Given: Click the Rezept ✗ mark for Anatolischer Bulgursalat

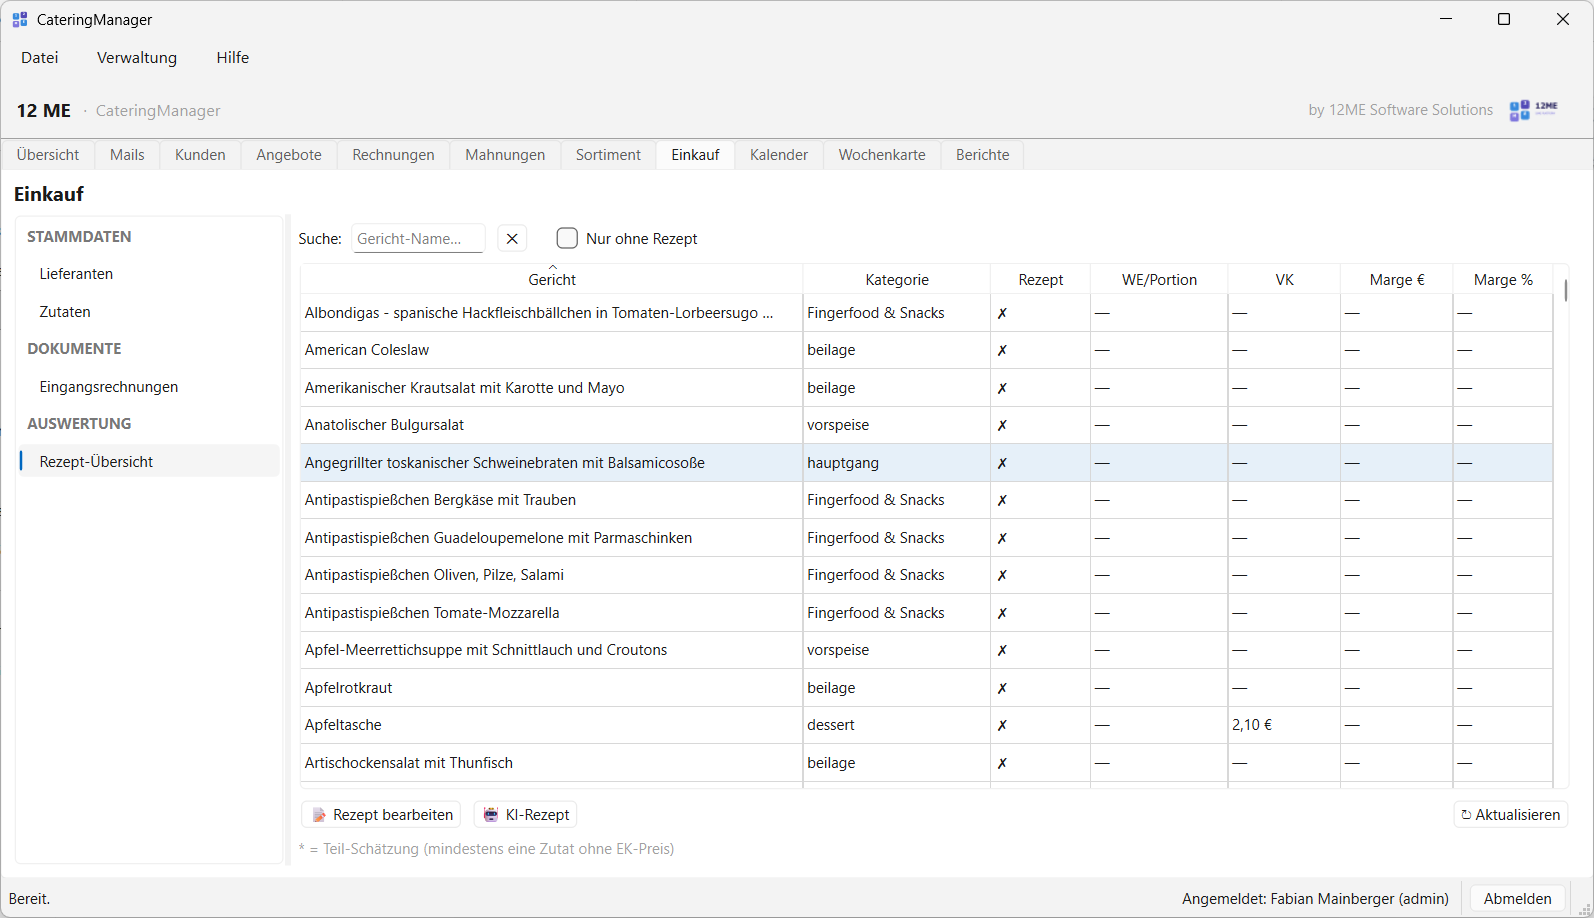Looking at the screenshot, I should [x=1002, y=425].
